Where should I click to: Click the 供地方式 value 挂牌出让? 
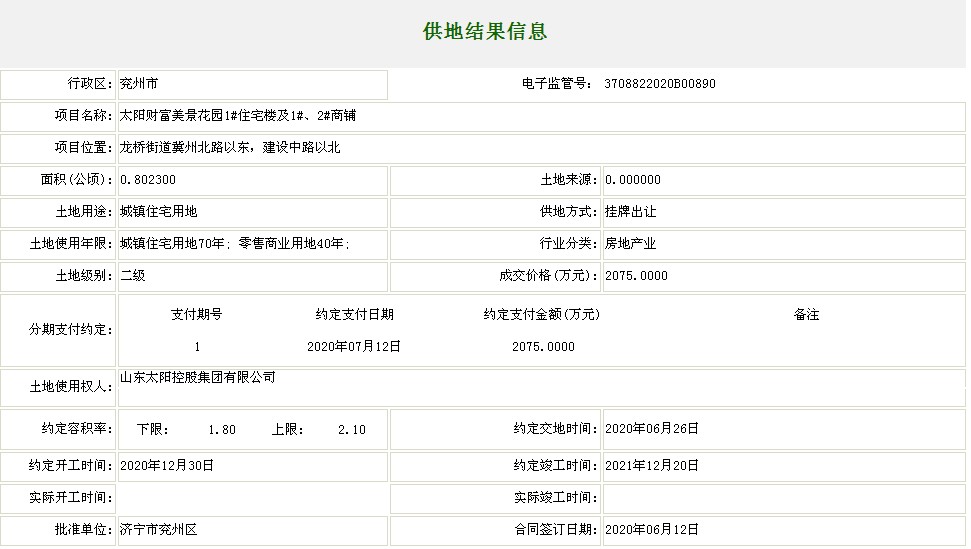point(630,212)
